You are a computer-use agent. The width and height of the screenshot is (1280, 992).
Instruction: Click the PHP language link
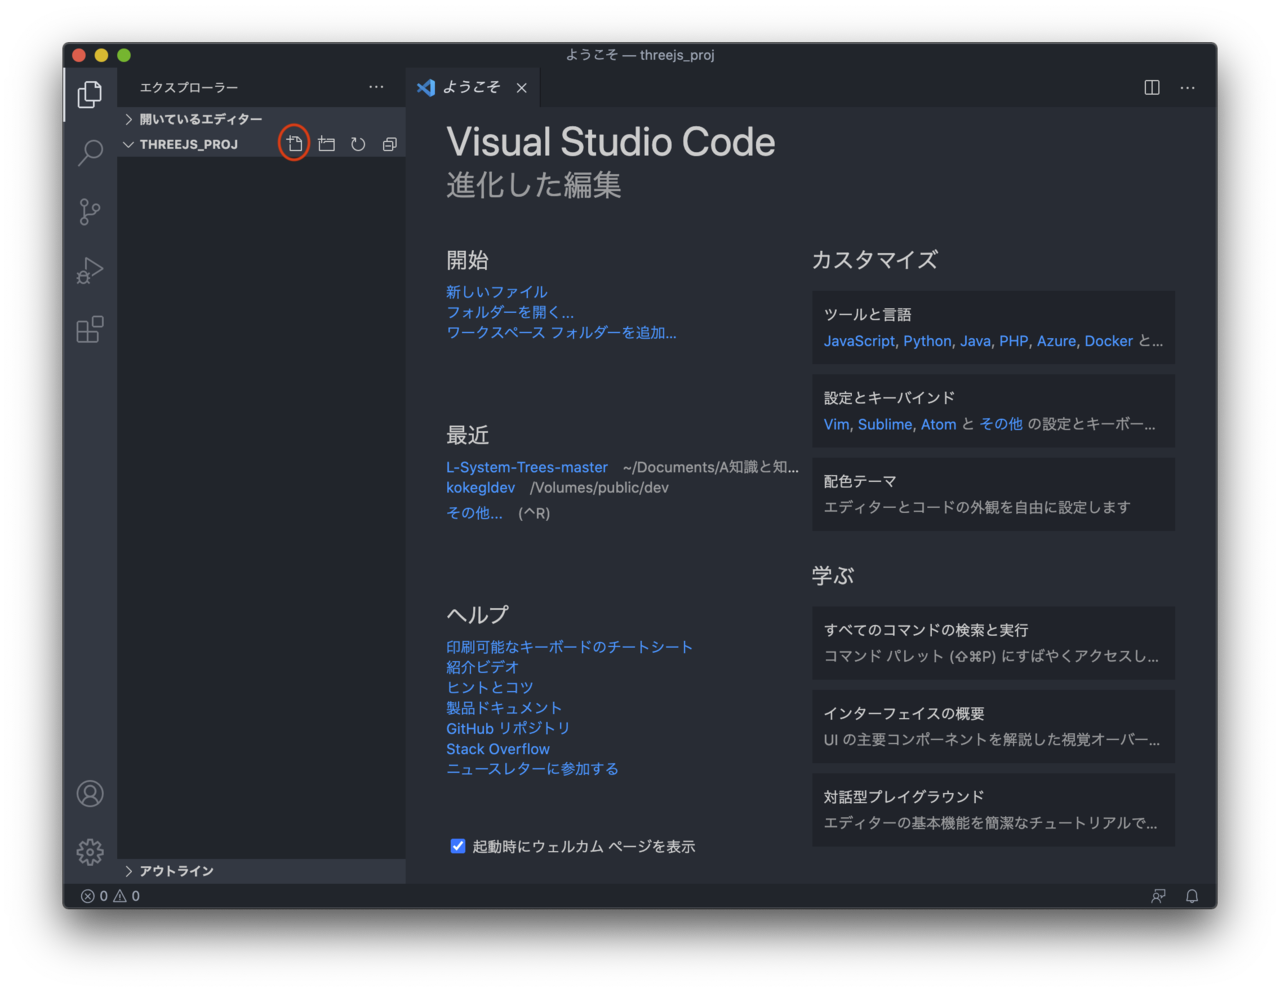point(1013,341)
